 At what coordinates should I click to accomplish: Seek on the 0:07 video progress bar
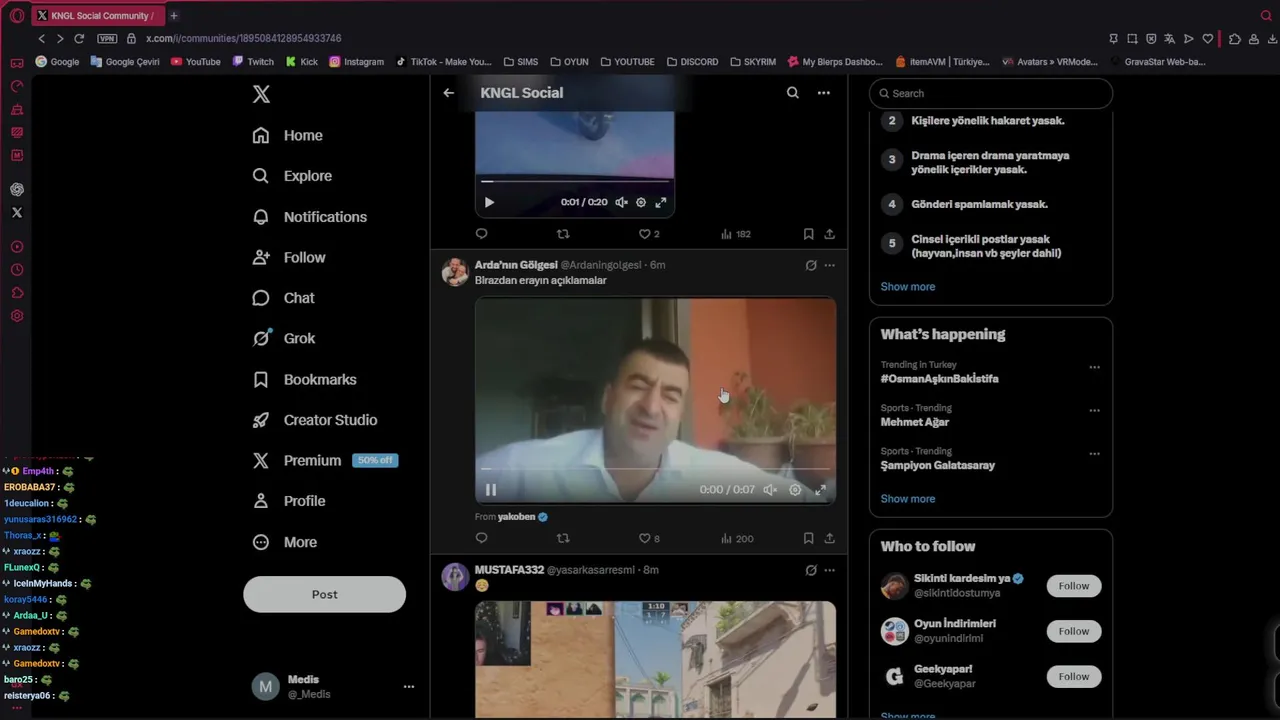coord(655,468)
